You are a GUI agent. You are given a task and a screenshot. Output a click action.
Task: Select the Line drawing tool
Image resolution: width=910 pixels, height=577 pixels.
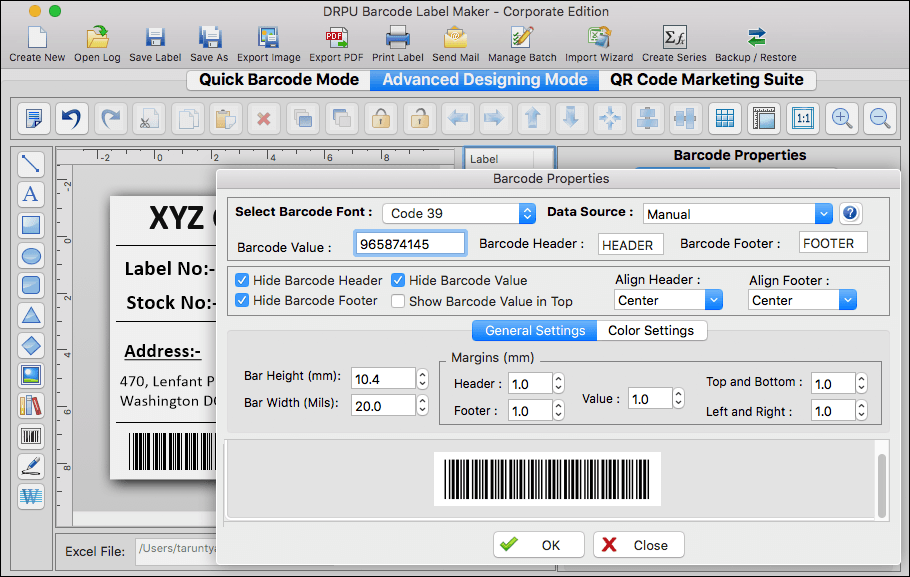coord(31,164)
